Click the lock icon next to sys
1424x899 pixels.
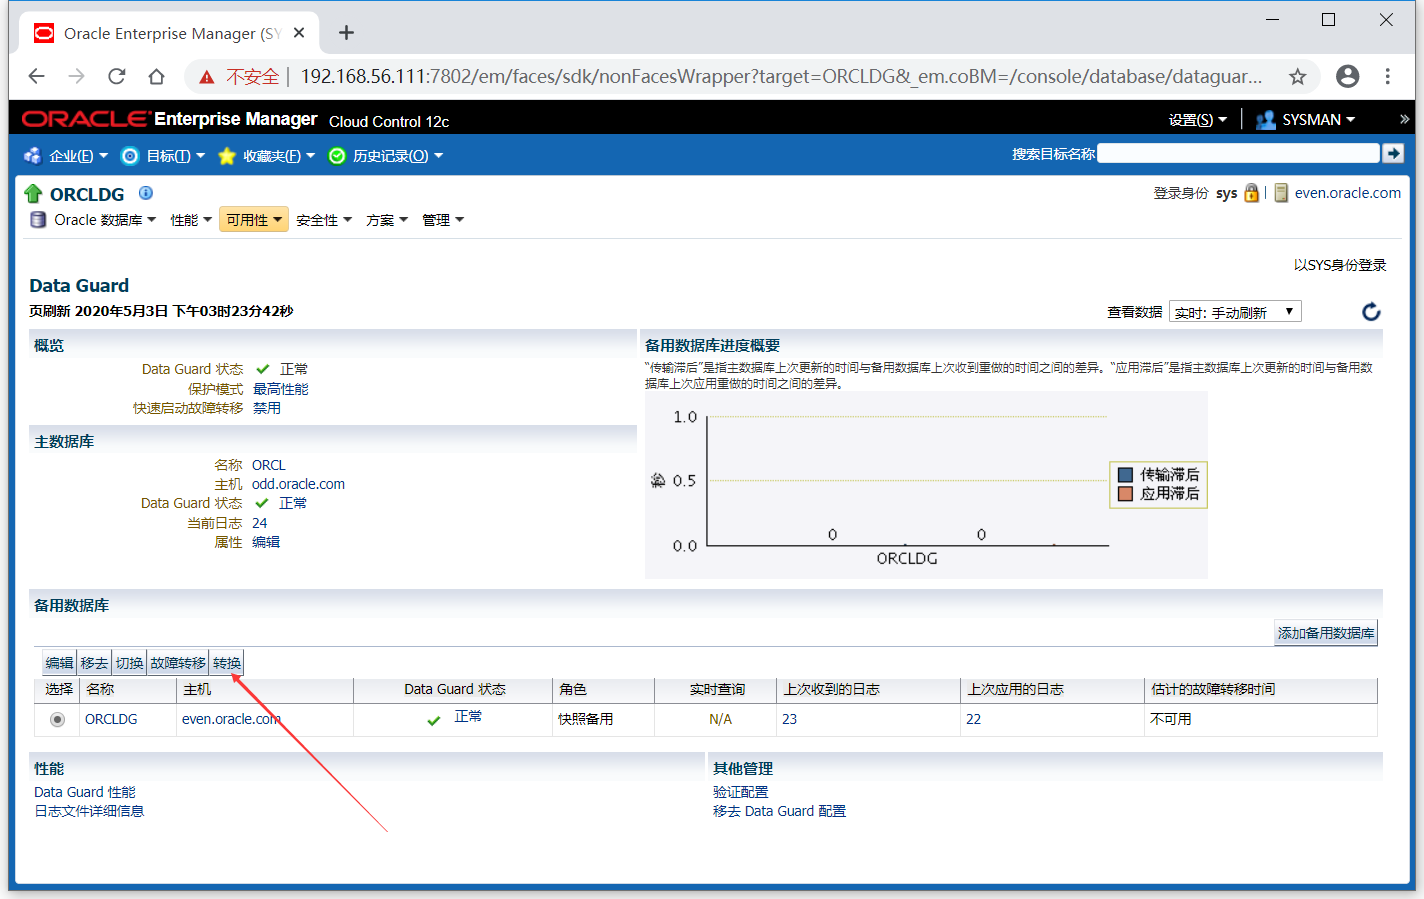(x=1251, y=193)
